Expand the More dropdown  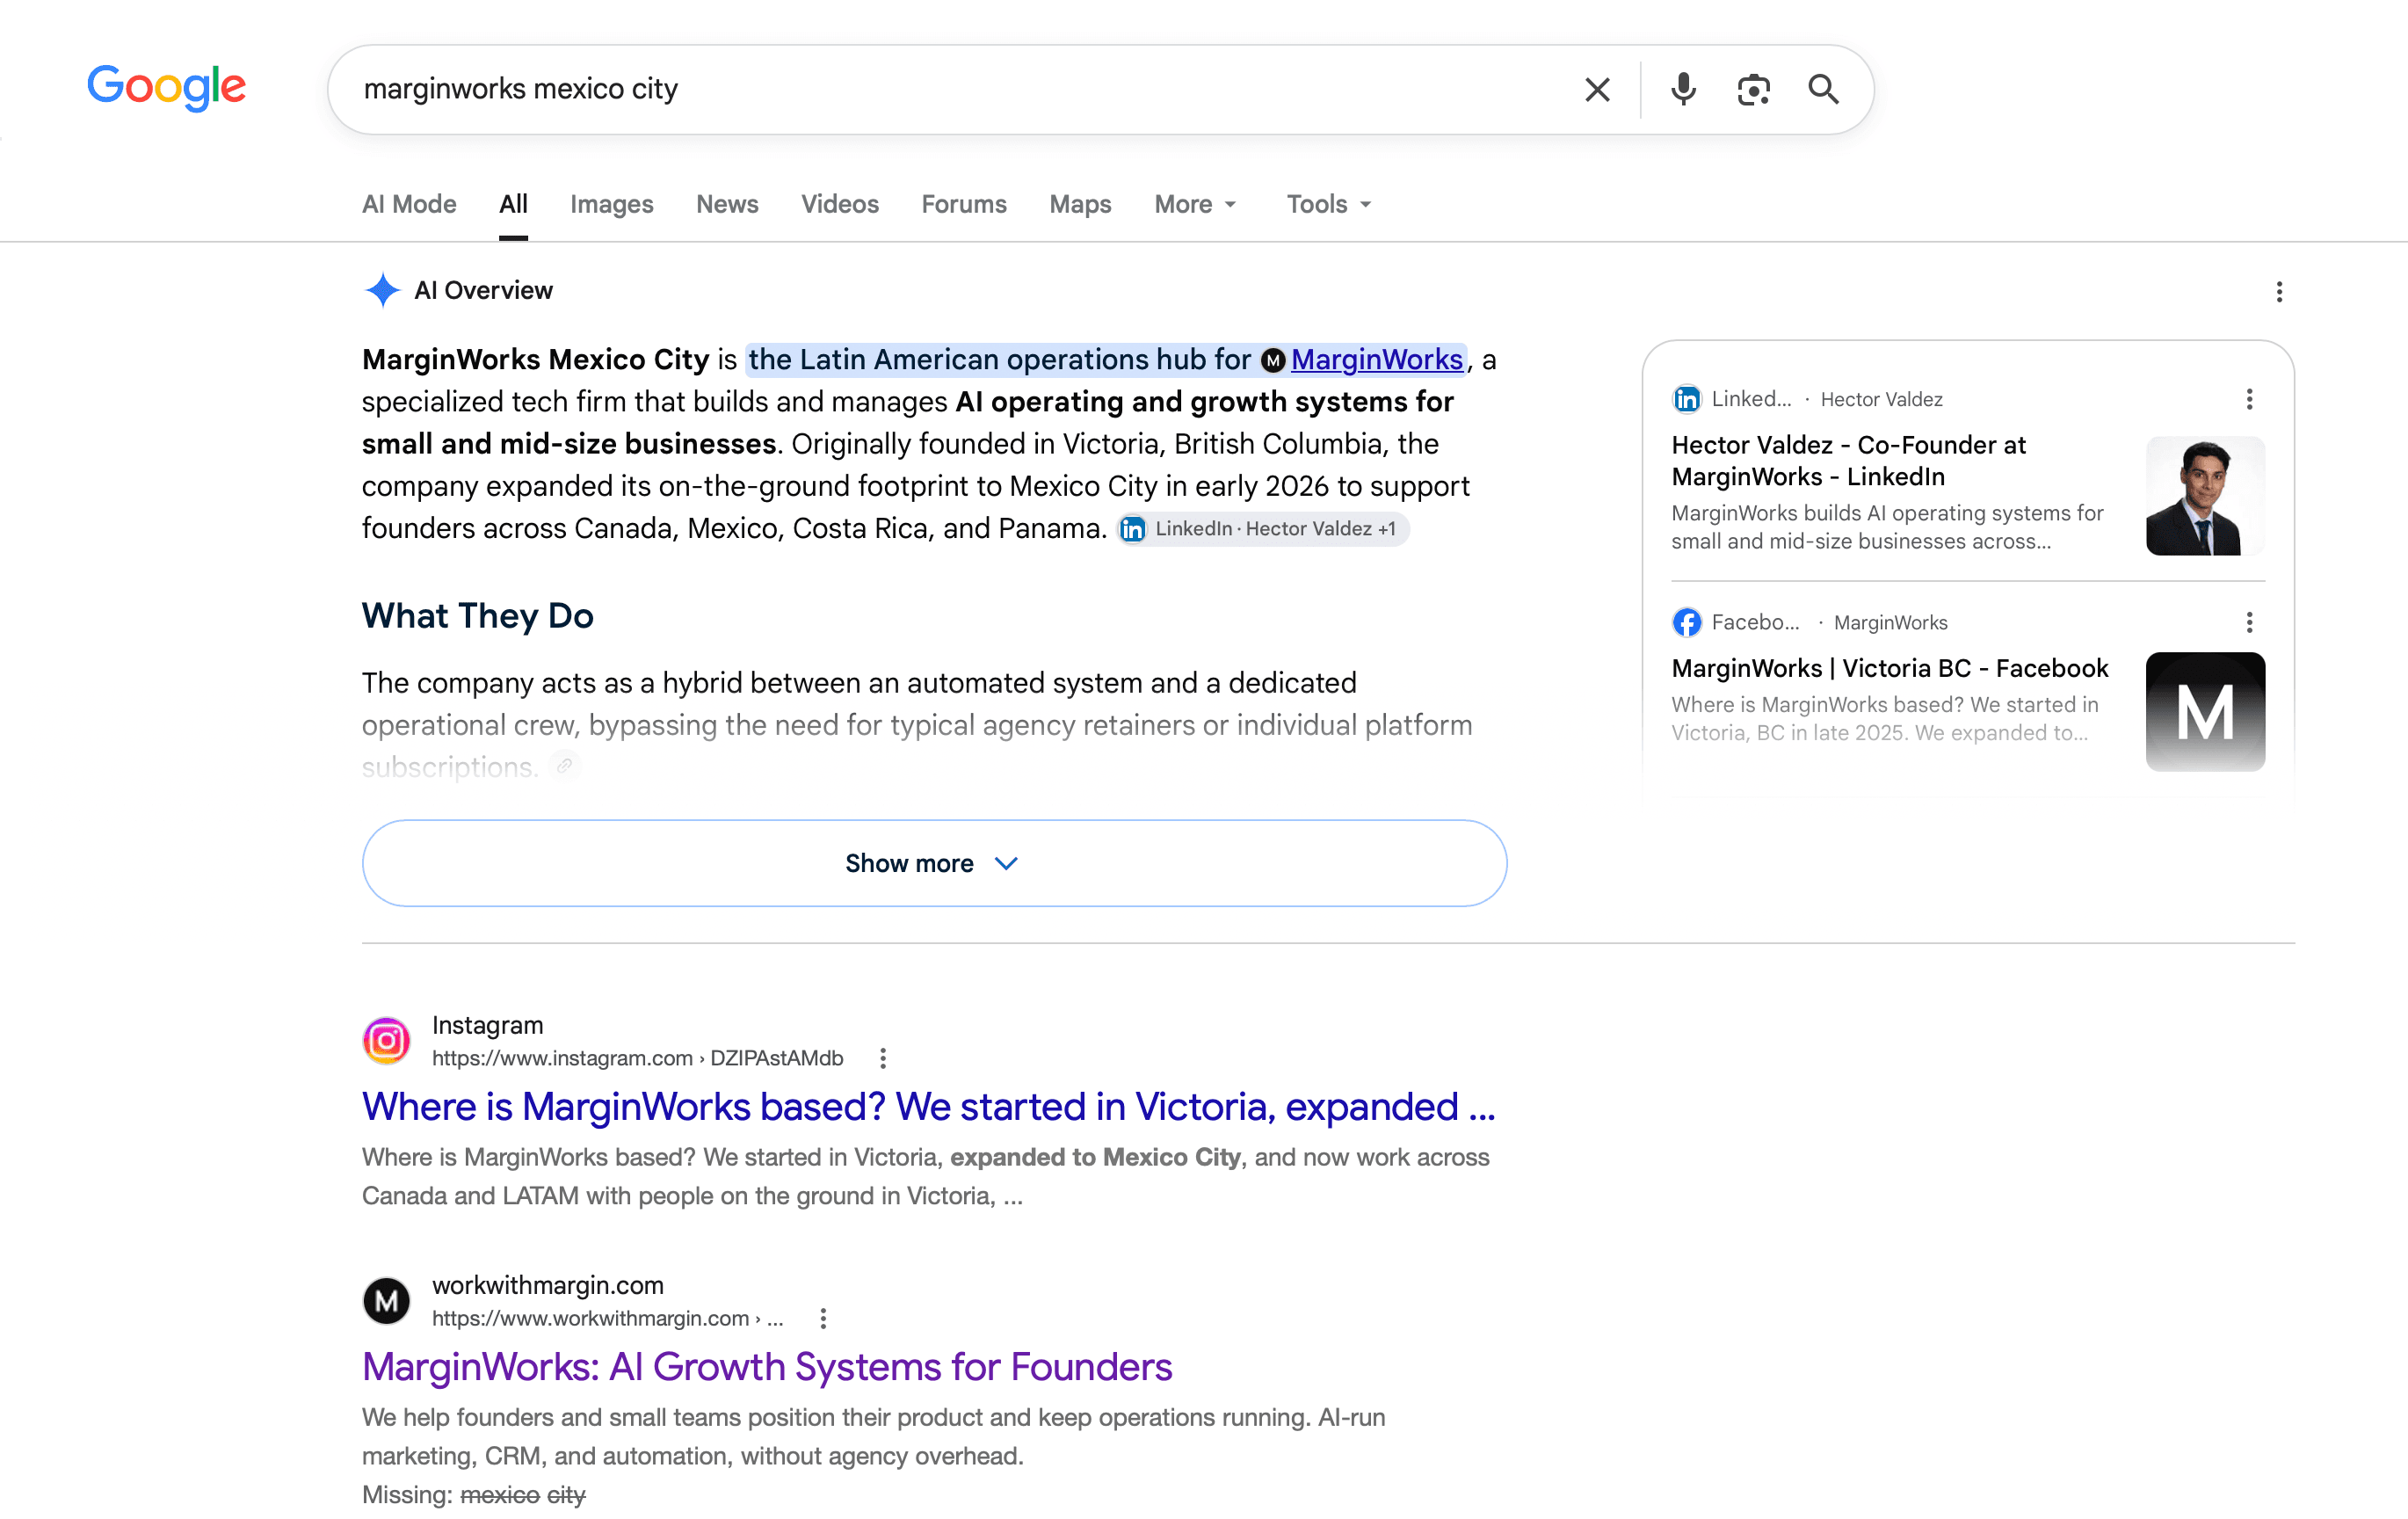pyautogui.click(x=1195, y=204)
